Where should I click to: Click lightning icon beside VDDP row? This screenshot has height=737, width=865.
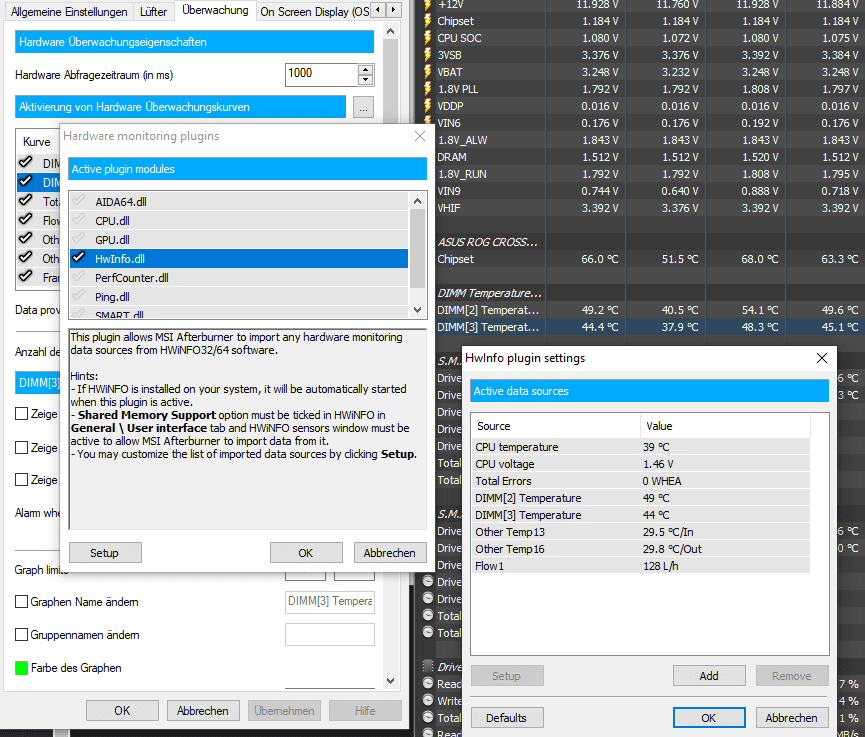pyautogui.click(x=427, y=106)
